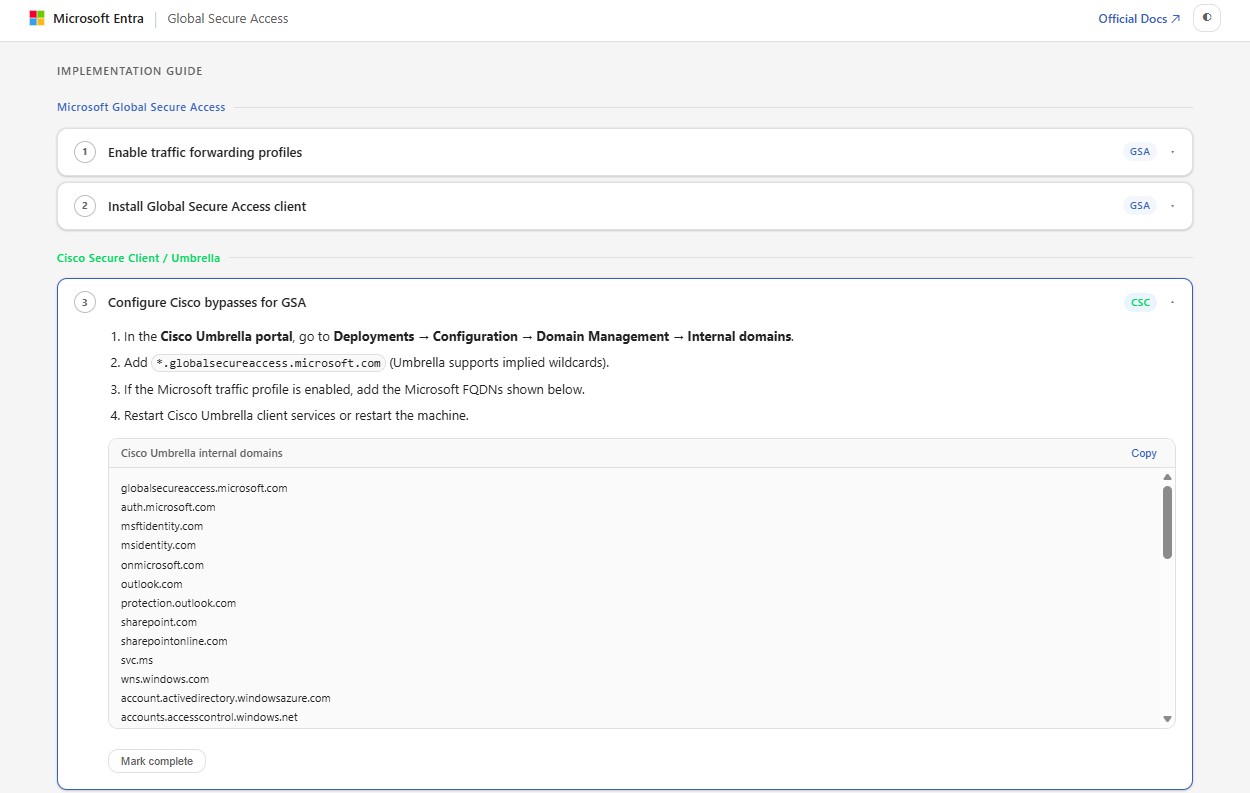Open the Official Docs link
The height and width of the screenshot is (793, 1250).
[1139, 19]
